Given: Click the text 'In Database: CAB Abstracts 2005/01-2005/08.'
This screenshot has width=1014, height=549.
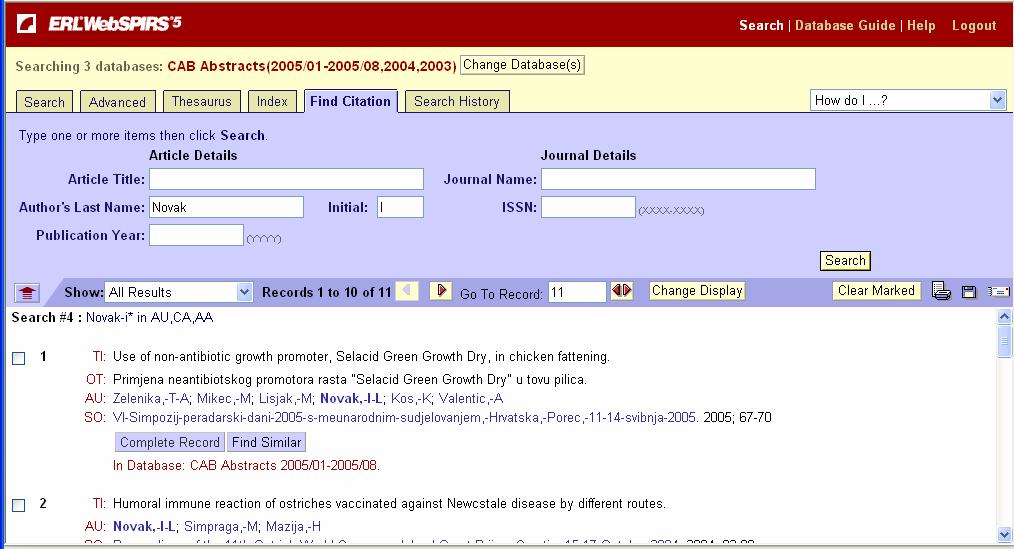Looking at the screenshot, I should point(246,465).
